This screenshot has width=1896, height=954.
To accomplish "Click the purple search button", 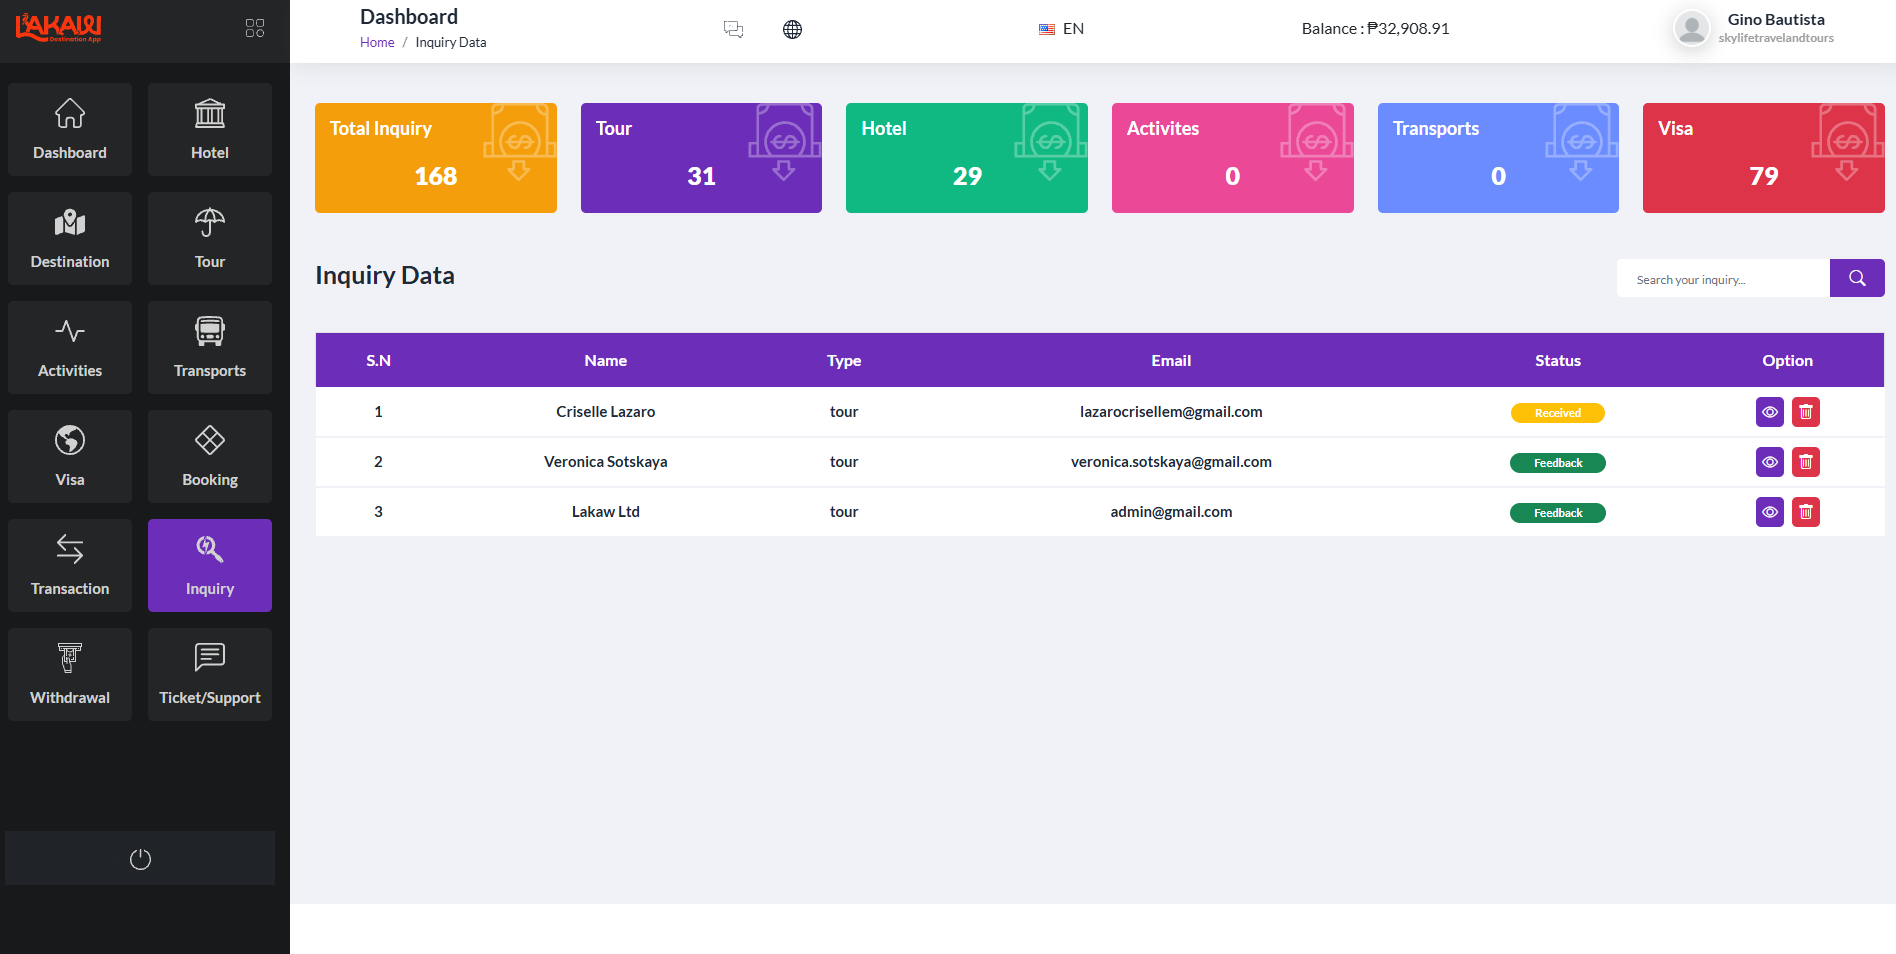I will click(1857, 278).
